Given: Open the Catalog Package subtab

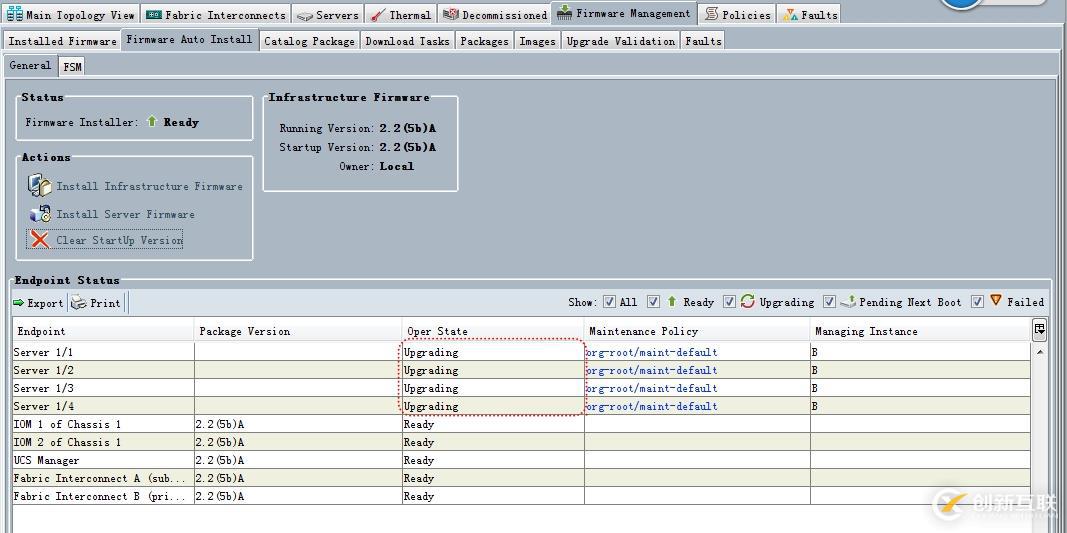Looking at the screenshot, I should tap(310, 41).
